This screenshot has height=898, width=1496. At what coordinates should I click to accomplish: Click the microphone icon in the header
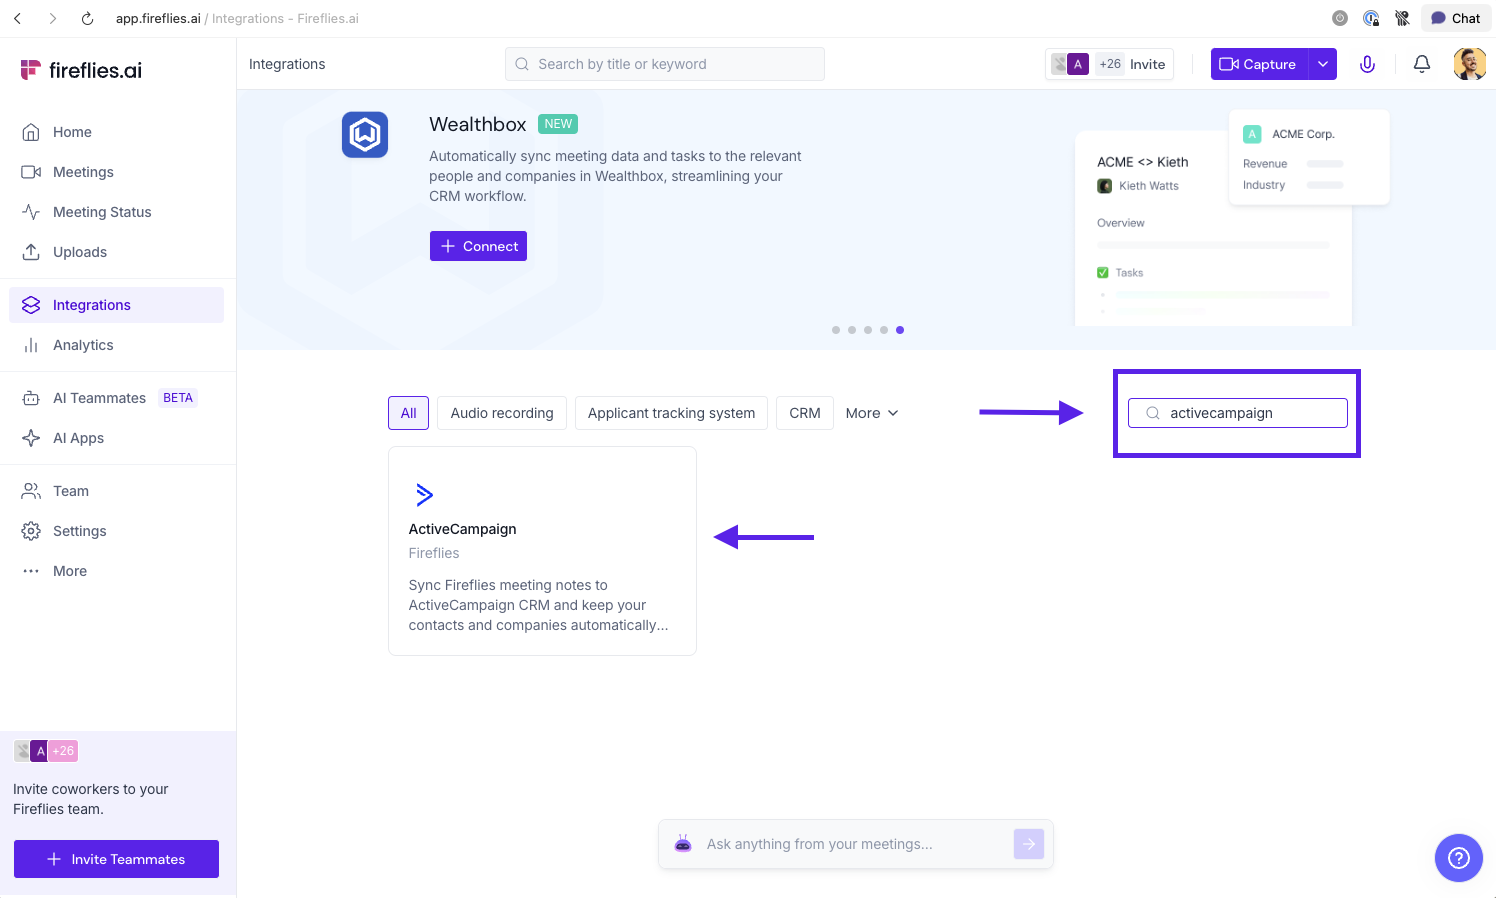pyautogui.click(x=1367, y=64)
